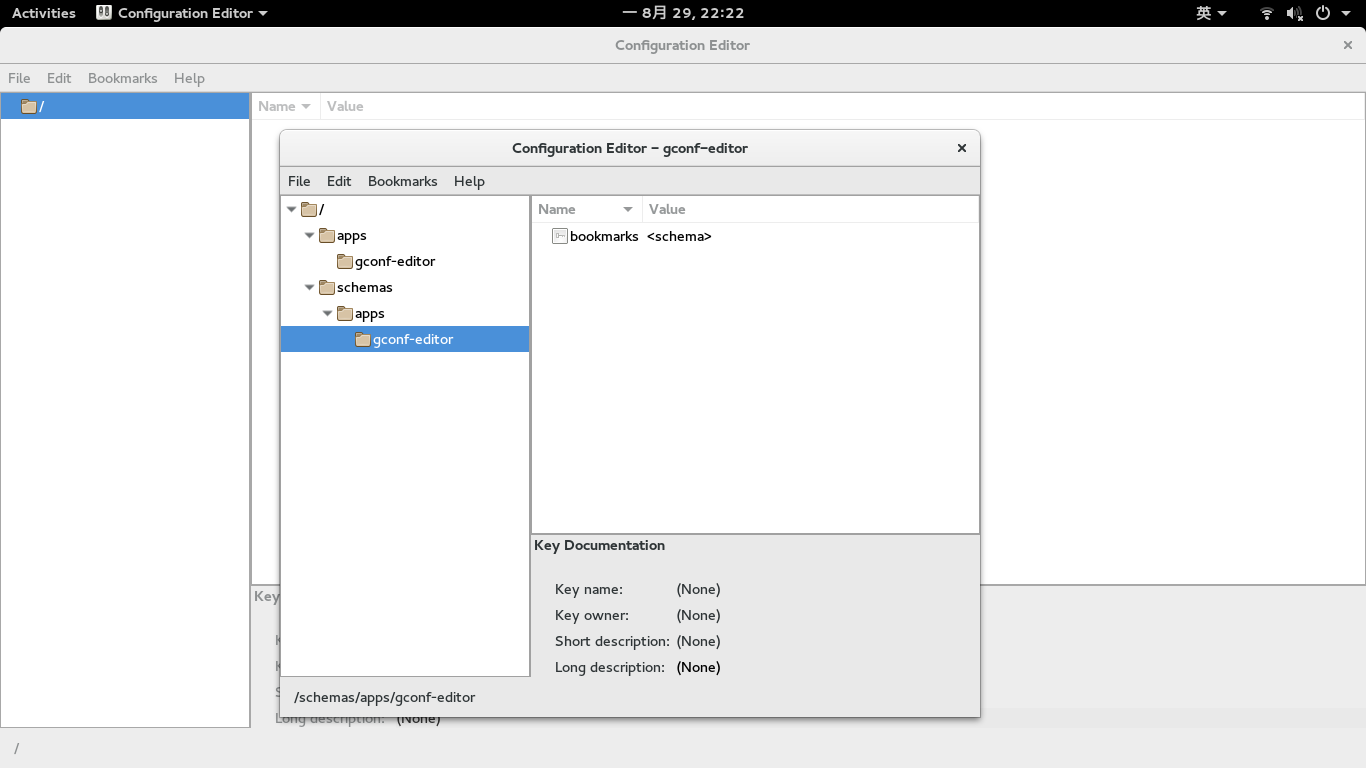Select the highlighted gconf-editor tree row
1366x768 pixels.
405,339
